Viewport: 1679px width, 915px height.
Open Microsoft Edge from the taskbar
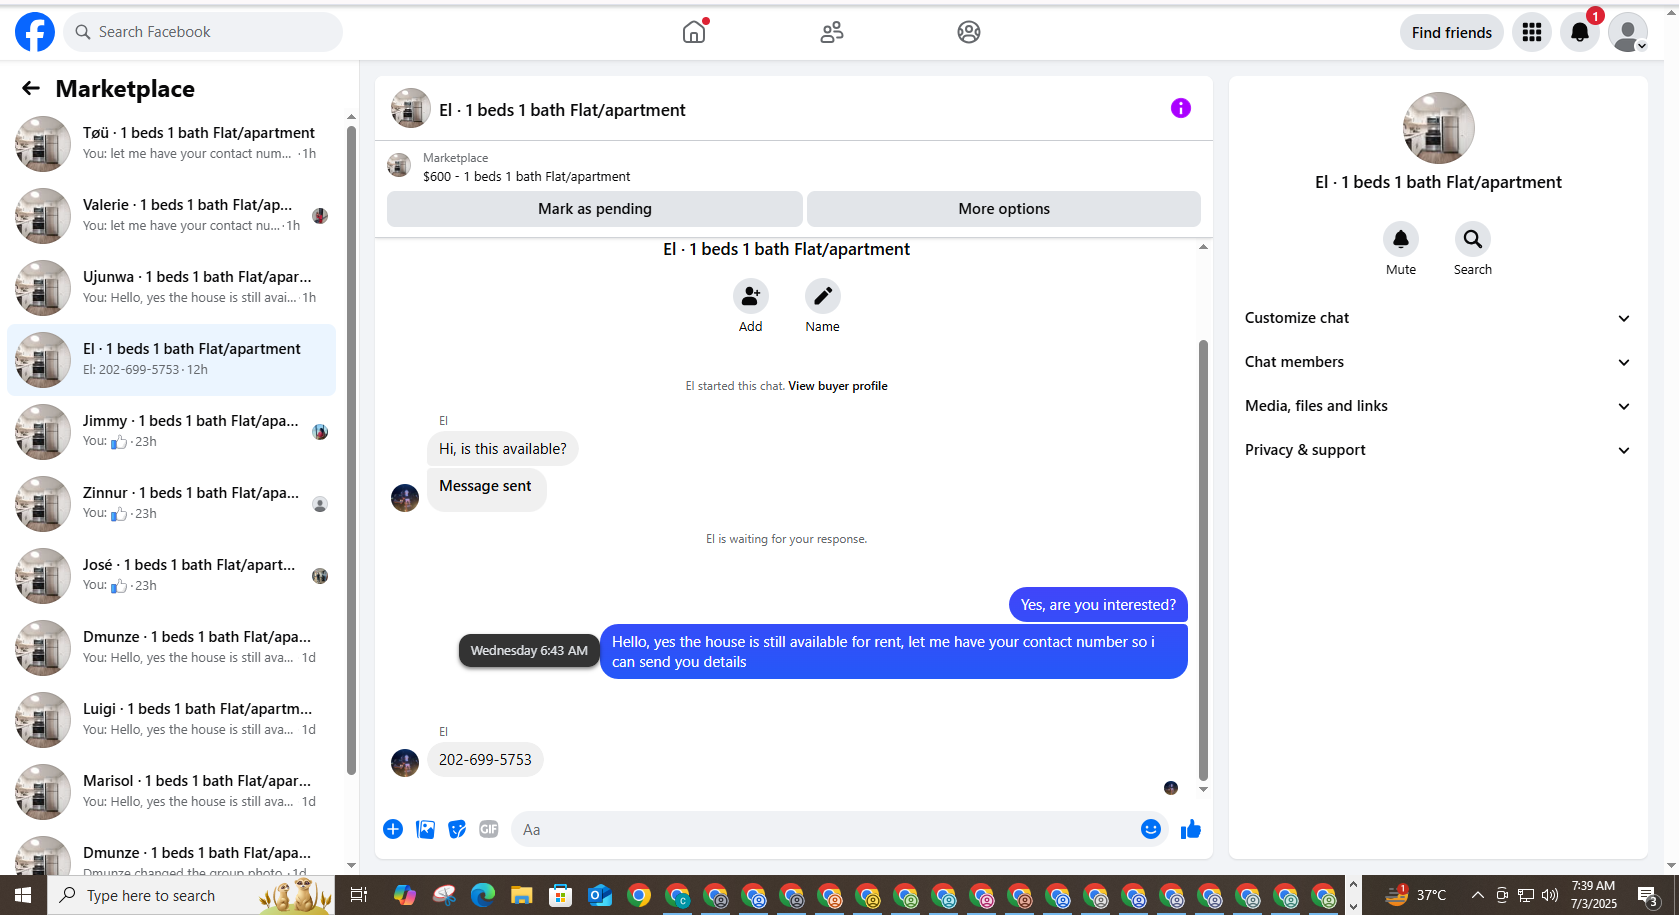click(482, 895)
